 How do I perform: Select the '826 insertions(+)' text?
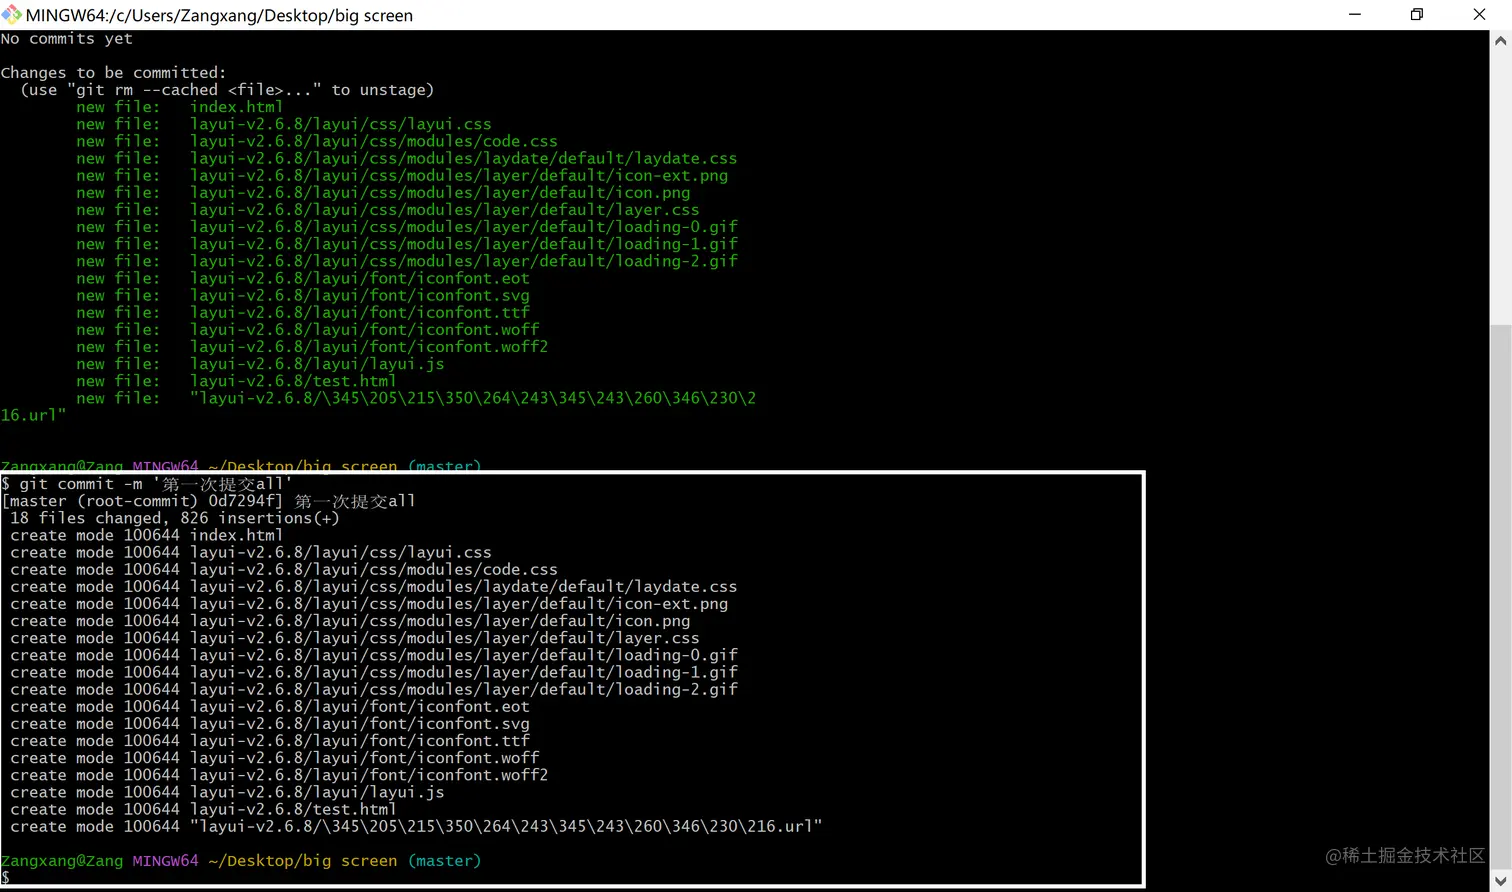260,518
